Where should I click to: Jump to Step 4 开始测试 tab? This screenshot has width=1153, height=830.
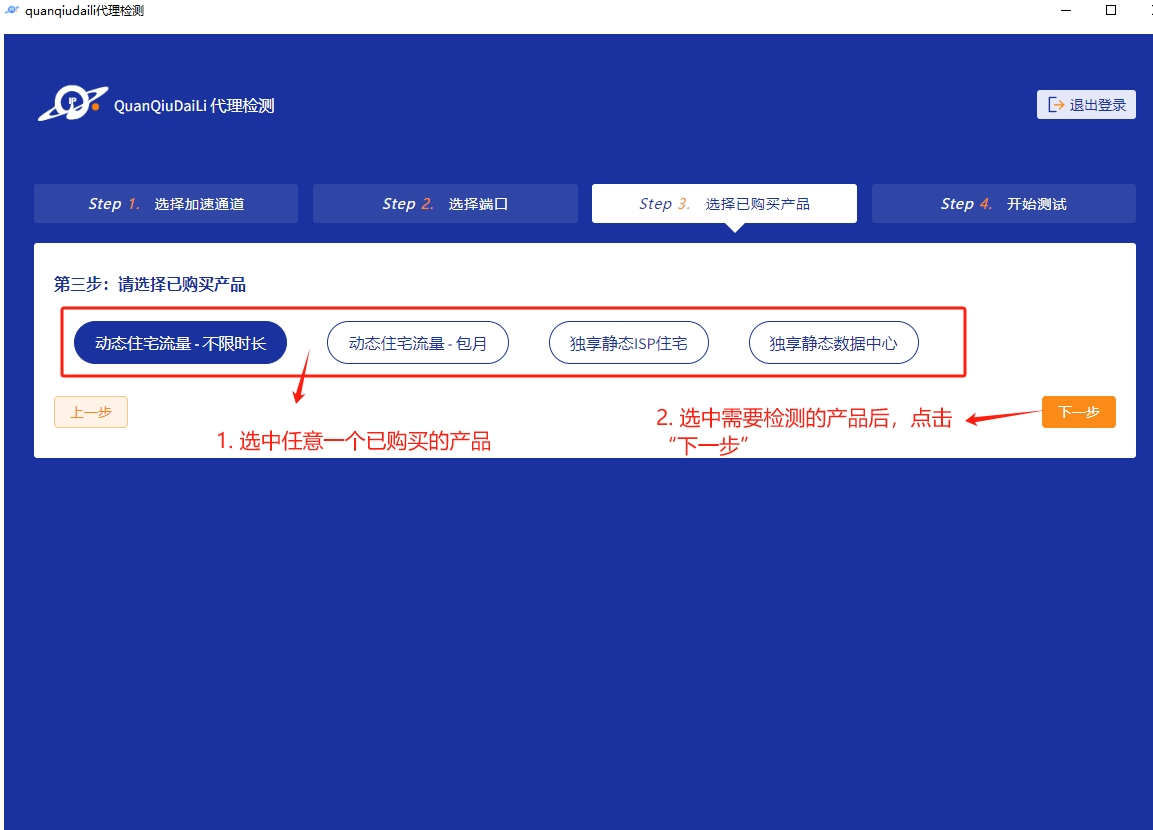pyautogui.click(x=1003, y=203)
